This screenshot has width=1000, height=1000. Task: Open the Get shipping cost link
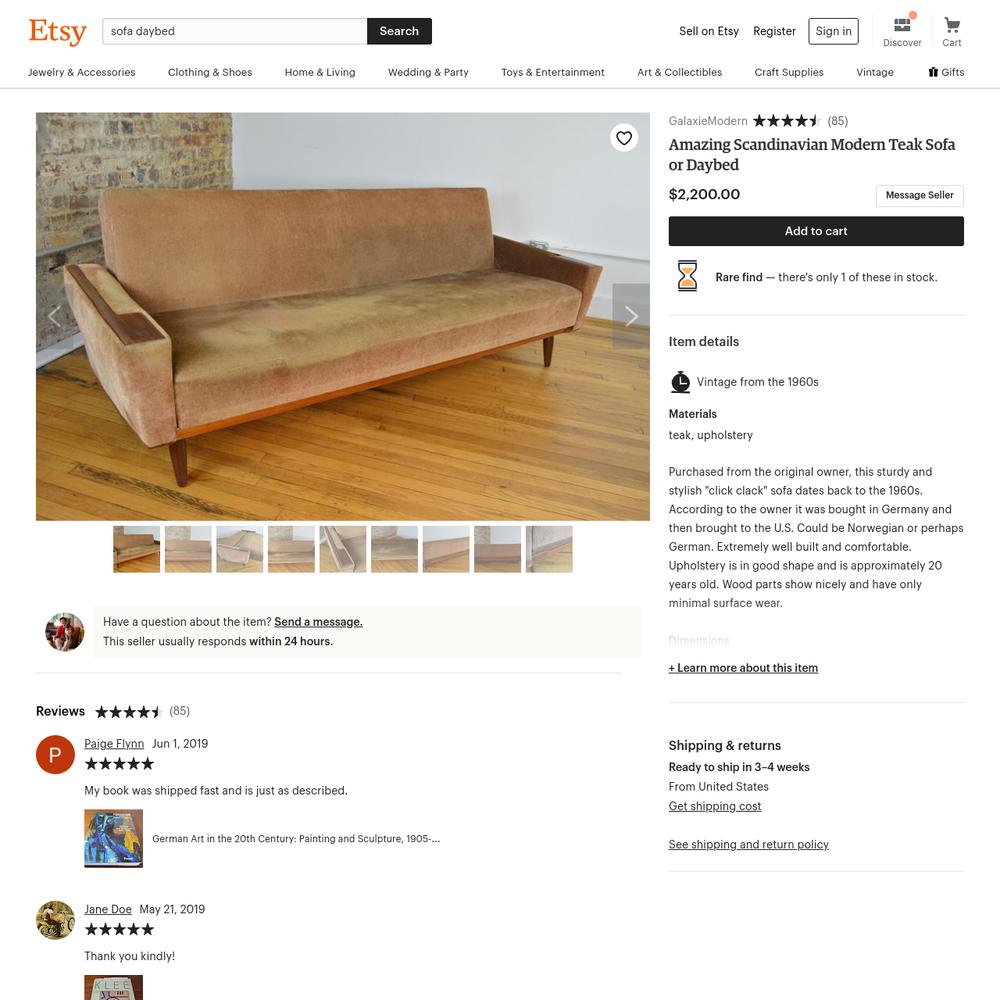click(x=714, y=806)
